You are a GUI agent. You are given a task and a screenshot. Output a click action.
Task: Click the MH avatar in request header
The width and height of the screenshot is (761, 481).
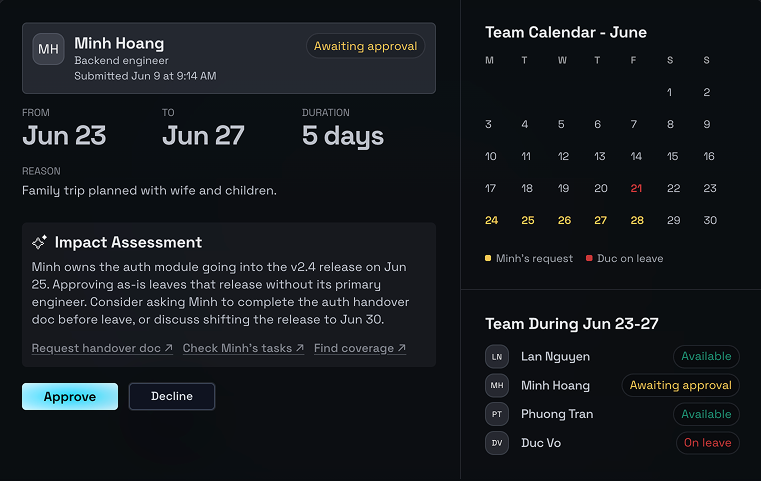pyautogui.click(x=49, y=49)
